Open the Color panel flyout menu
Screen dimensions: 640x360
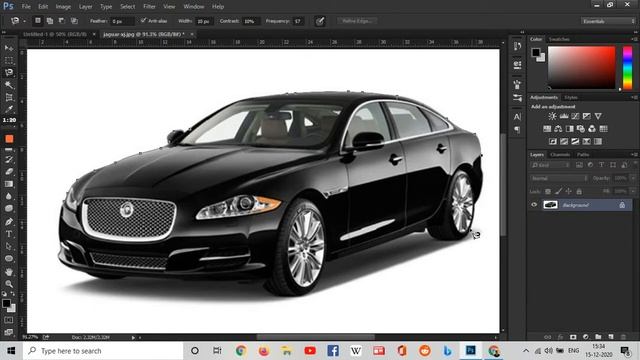[635, 39]
